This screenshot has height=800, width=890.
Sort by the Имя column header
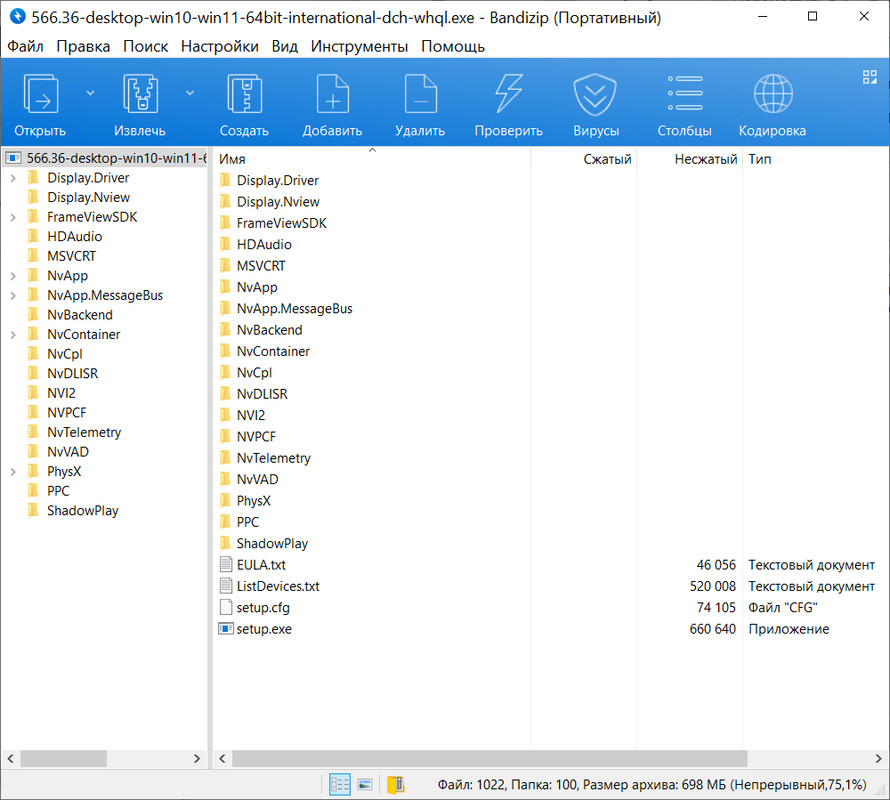(x=372, y=159)
